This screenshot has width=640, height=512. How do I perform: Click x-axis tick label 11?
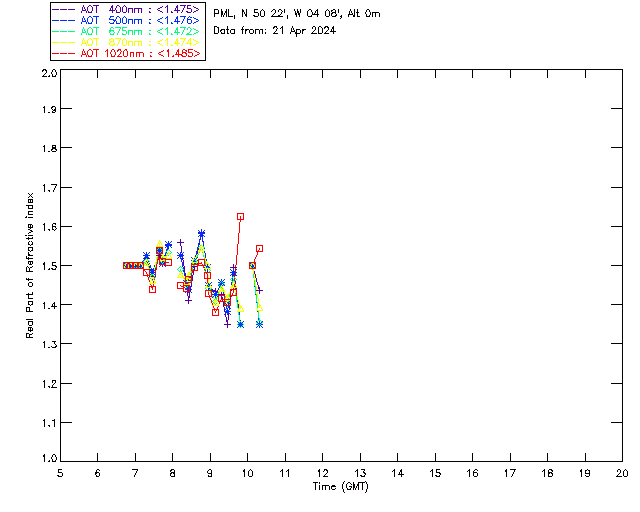pyautogui.click(x=285, y=473)
